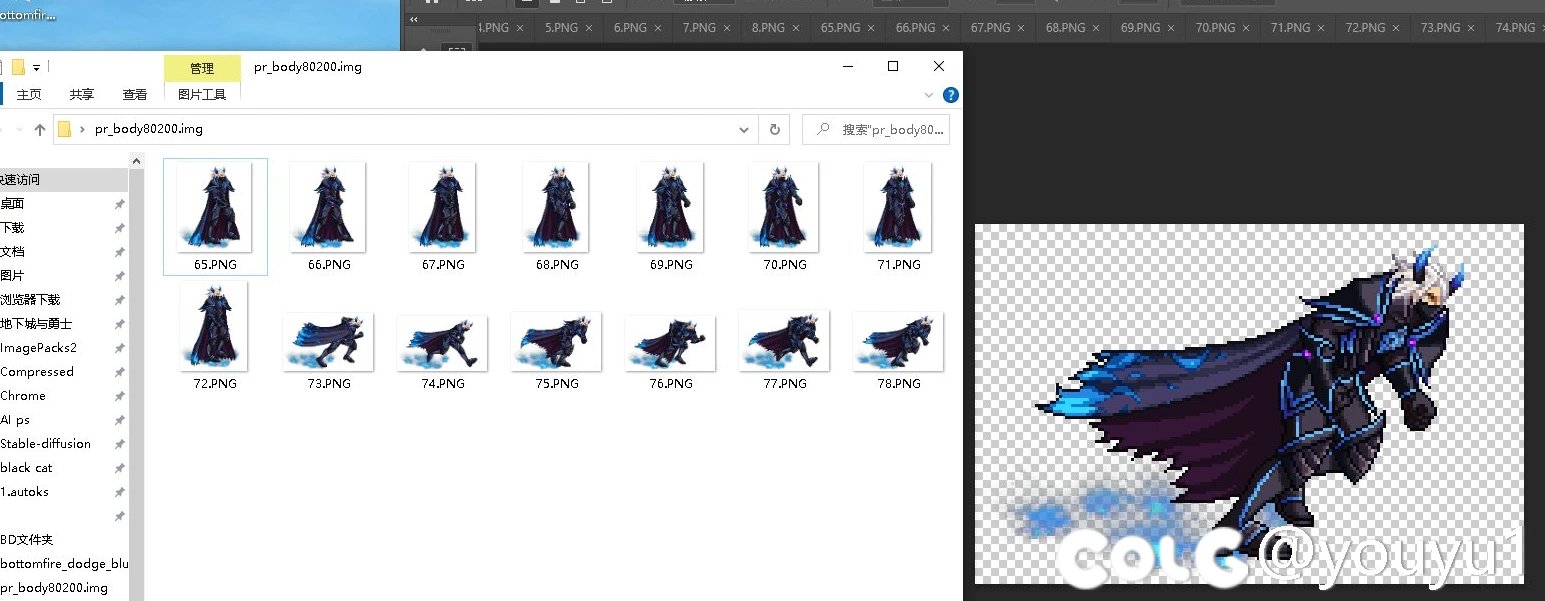Close the 72.PNG Photoshop tab
This screenshot has width=1545, height=601.
1397,28
